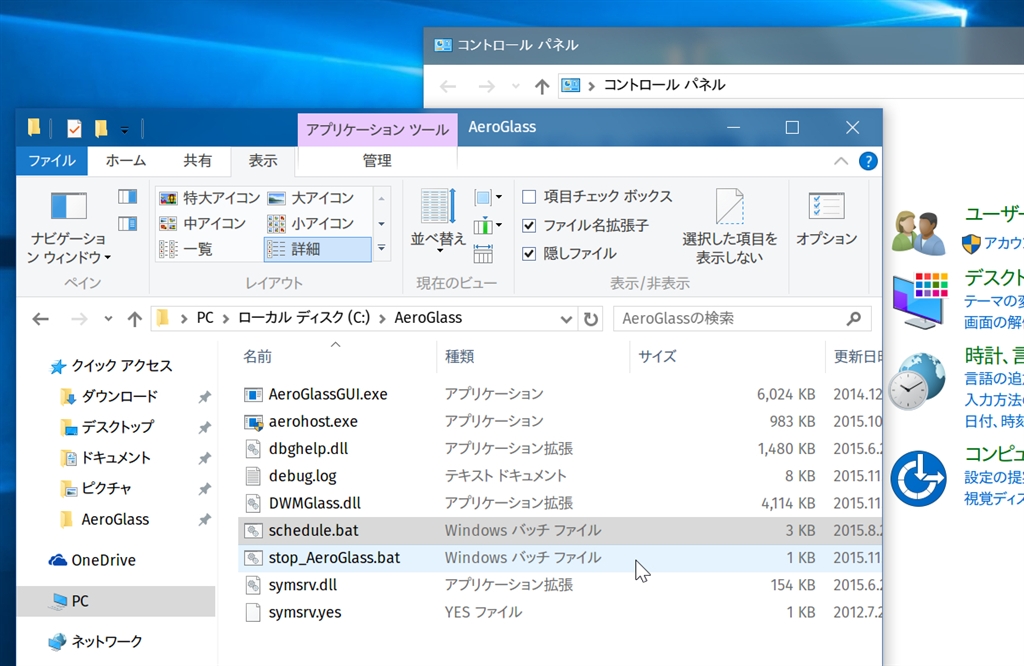Click the Navigation Pane (ナビゲーション ウィンドウ) icon

click(68, 206)
